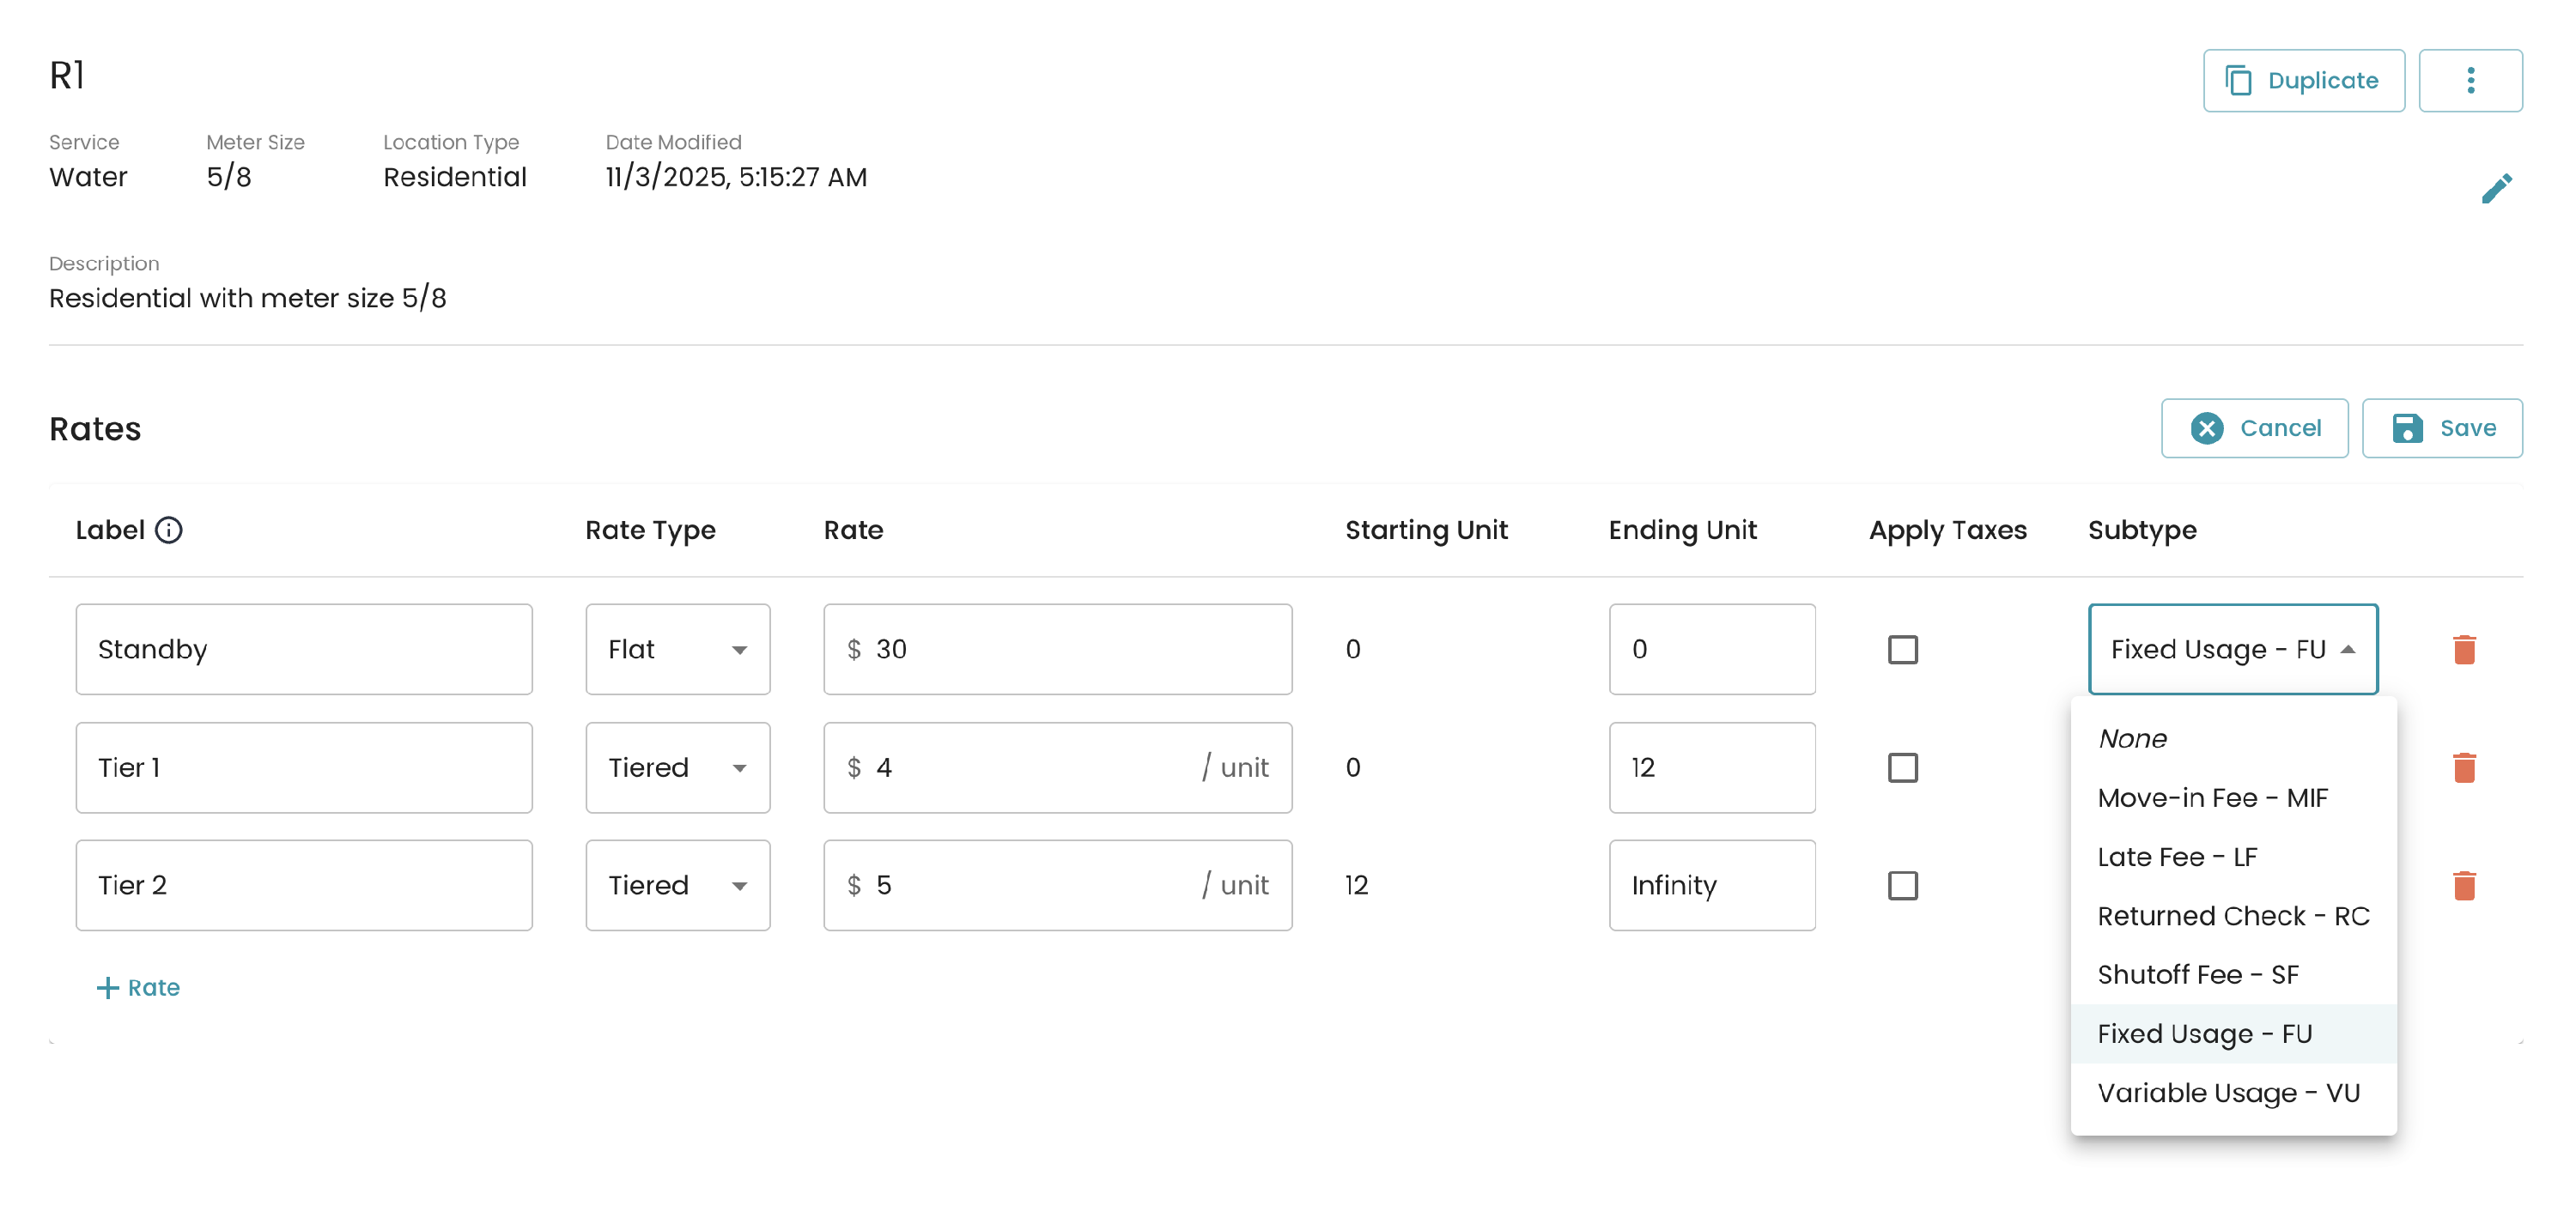Click the Label info icon
Screen dimensions: 2576x1206
pyautogui.click(x=169, y=530)
